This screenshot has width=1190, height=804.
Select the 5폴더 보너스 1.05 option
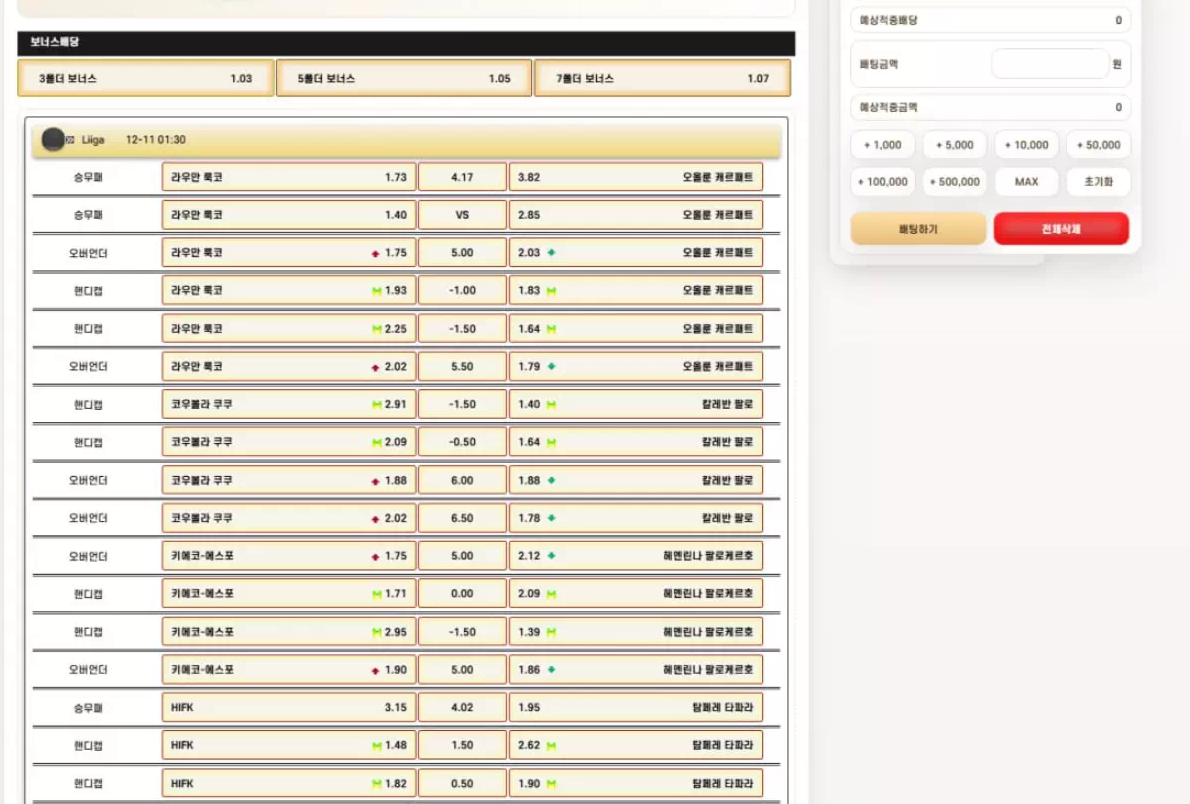(x=403, y=78)
